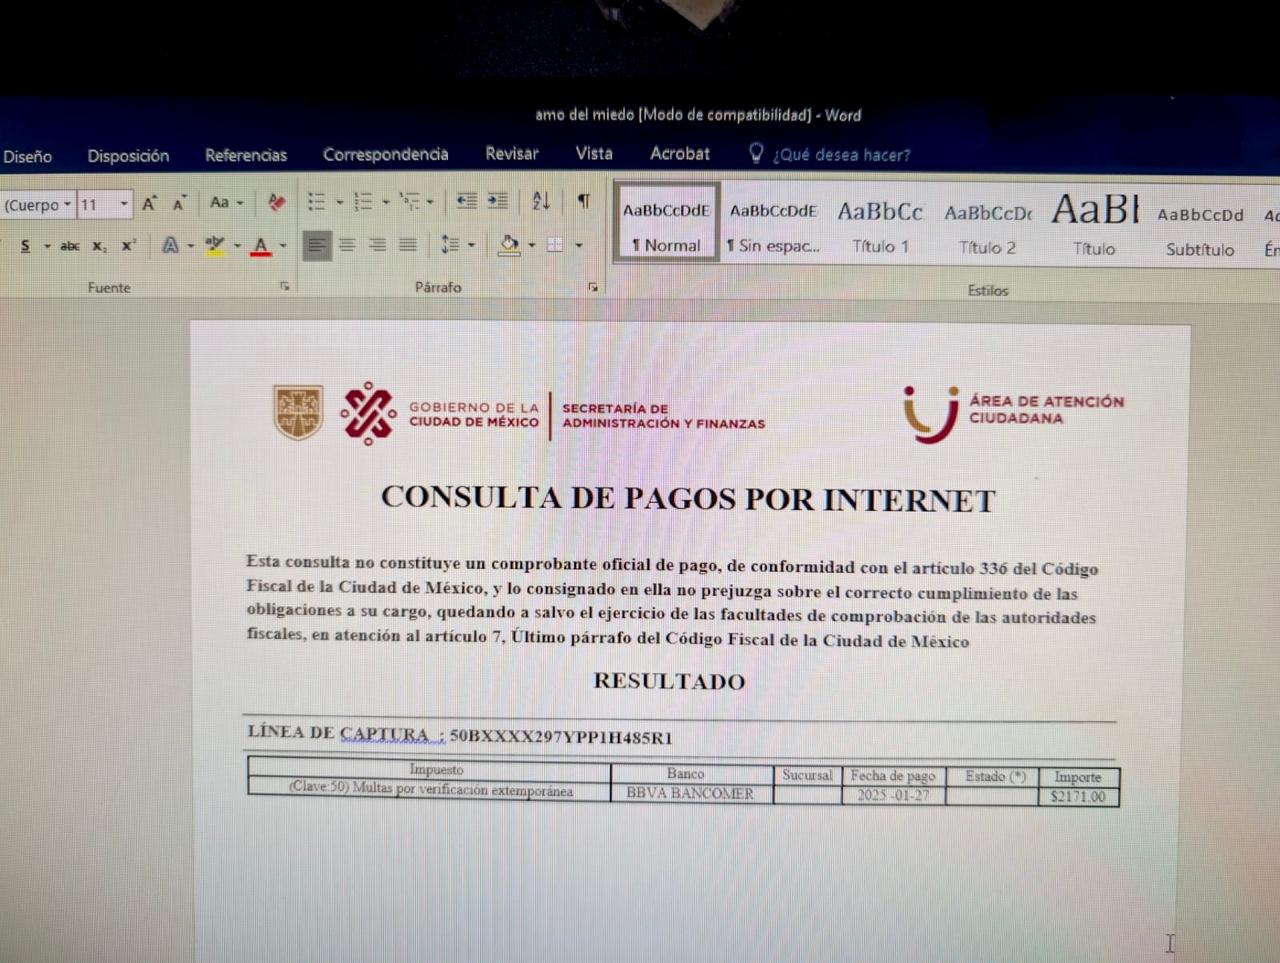The image size is (1280, 963).
Task: Increase font size with the grow font icon
Action: (x=149, y=204)
